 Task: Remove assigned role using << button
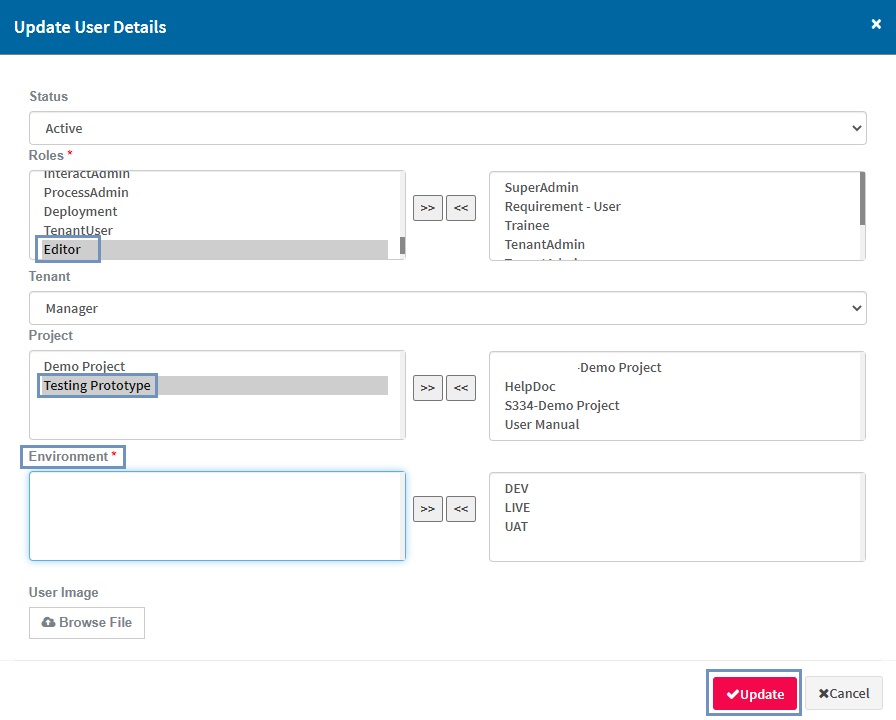click(461, 208)
